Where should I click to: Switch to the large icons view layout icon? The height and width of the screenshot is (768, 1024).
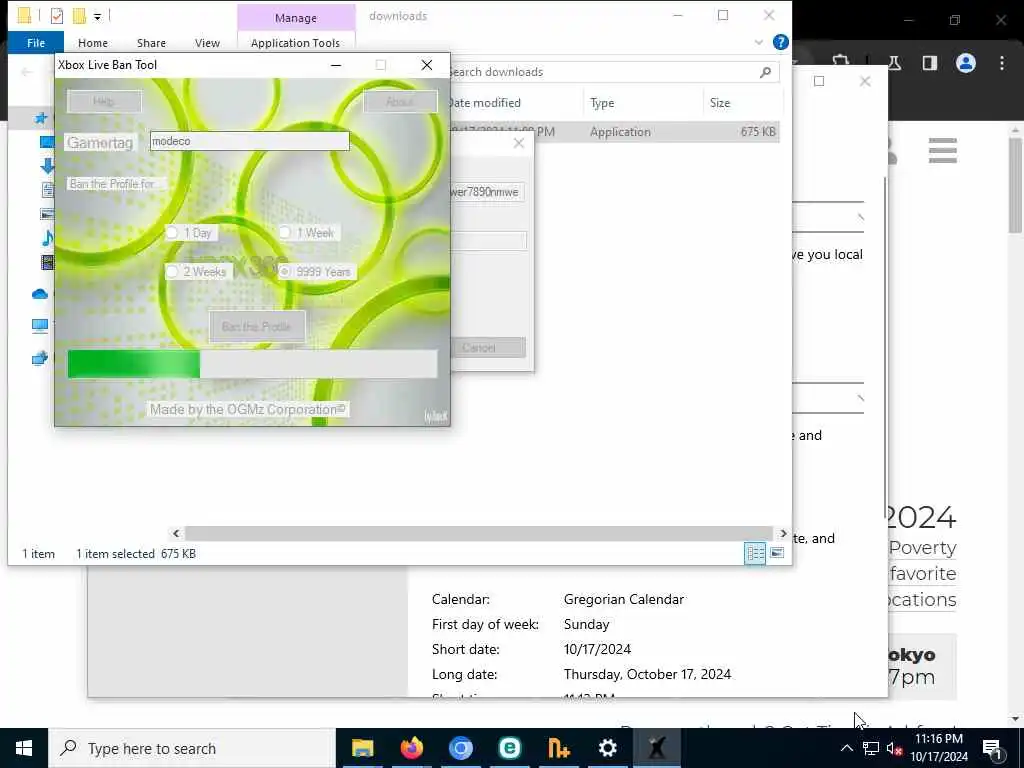(777, 553)
